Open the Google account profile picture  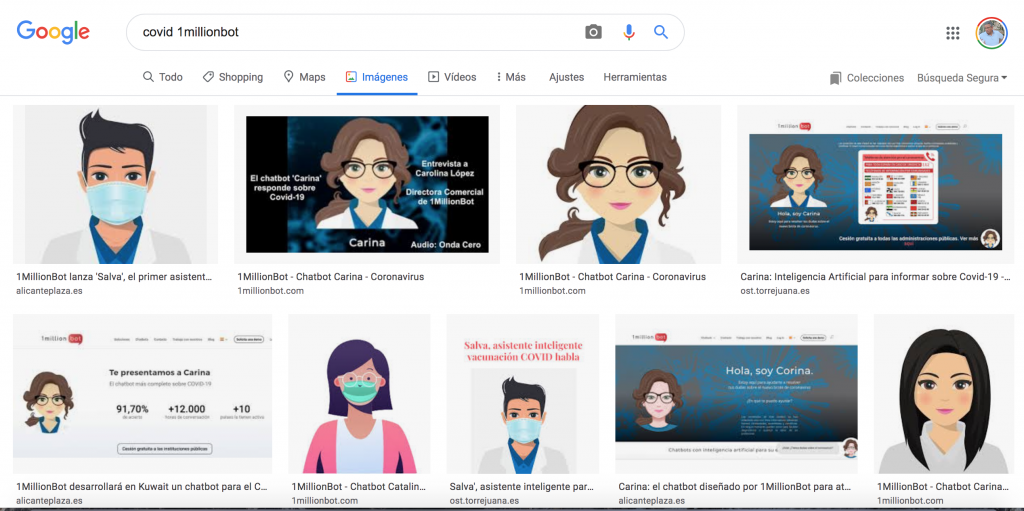[x=991, y=33]
